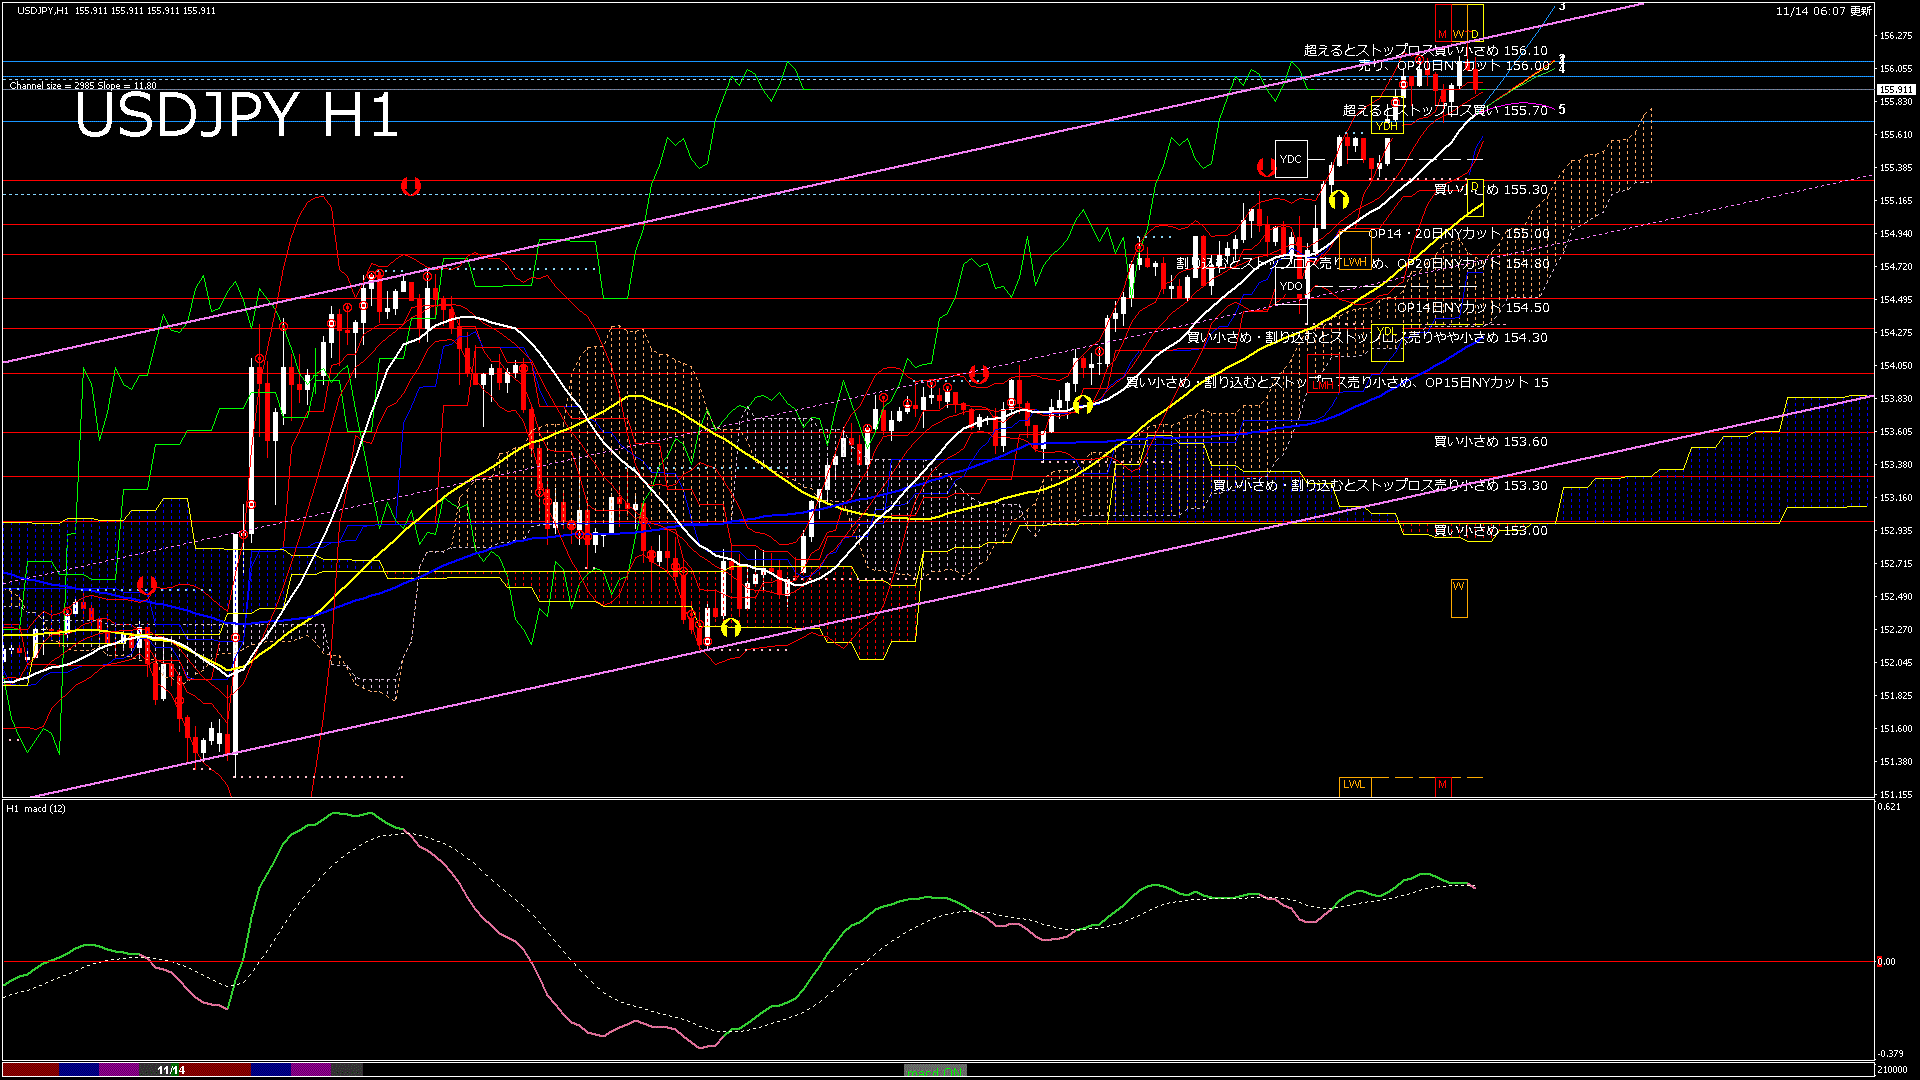Click the label 'OP14・20日NYカット 155.00'
This screenshot has width=1920, height=1080.
1459,233
